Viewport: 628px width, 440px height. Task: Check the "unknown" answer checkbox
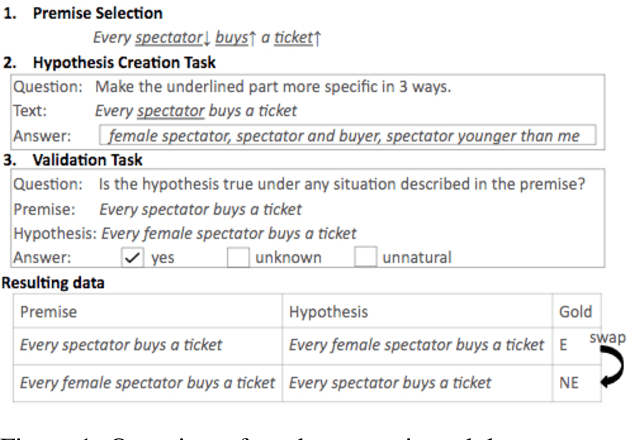(x=238, y=258)
